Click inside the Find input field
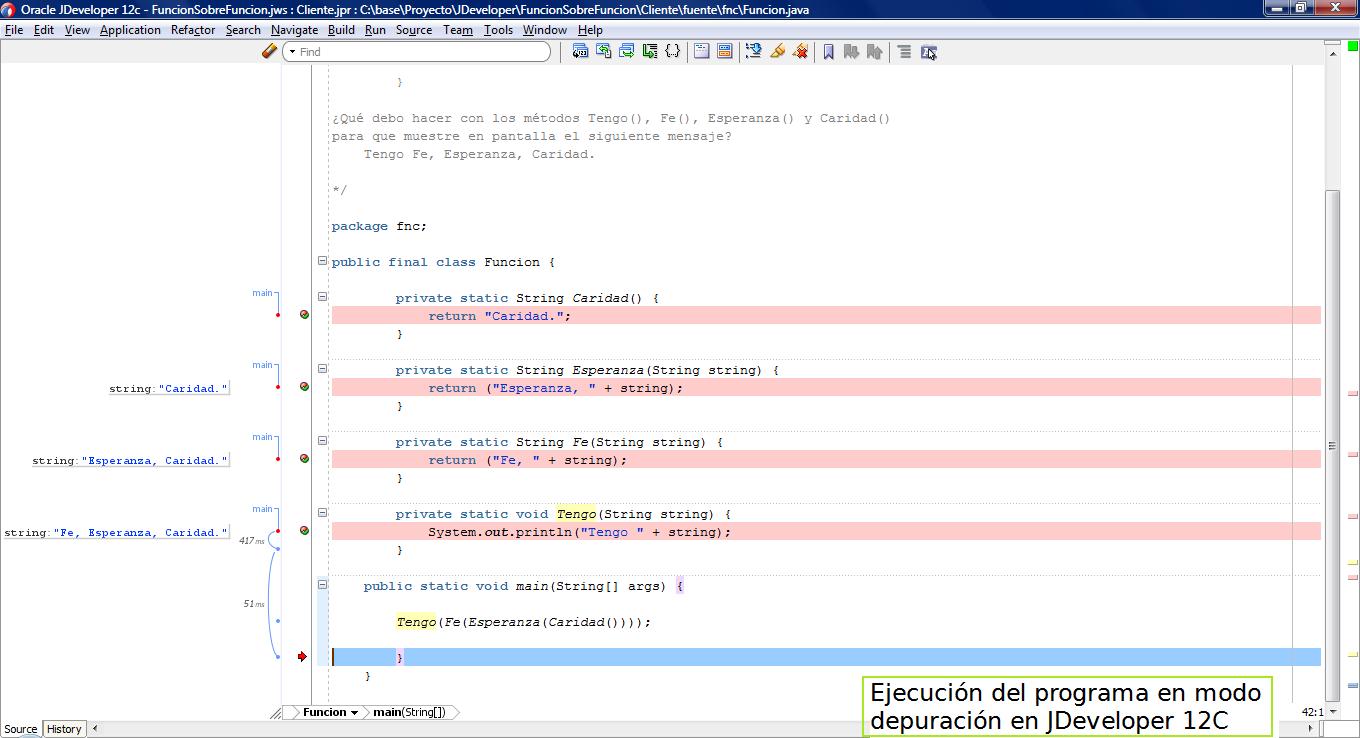1360x738 pixels. (420, 51)
